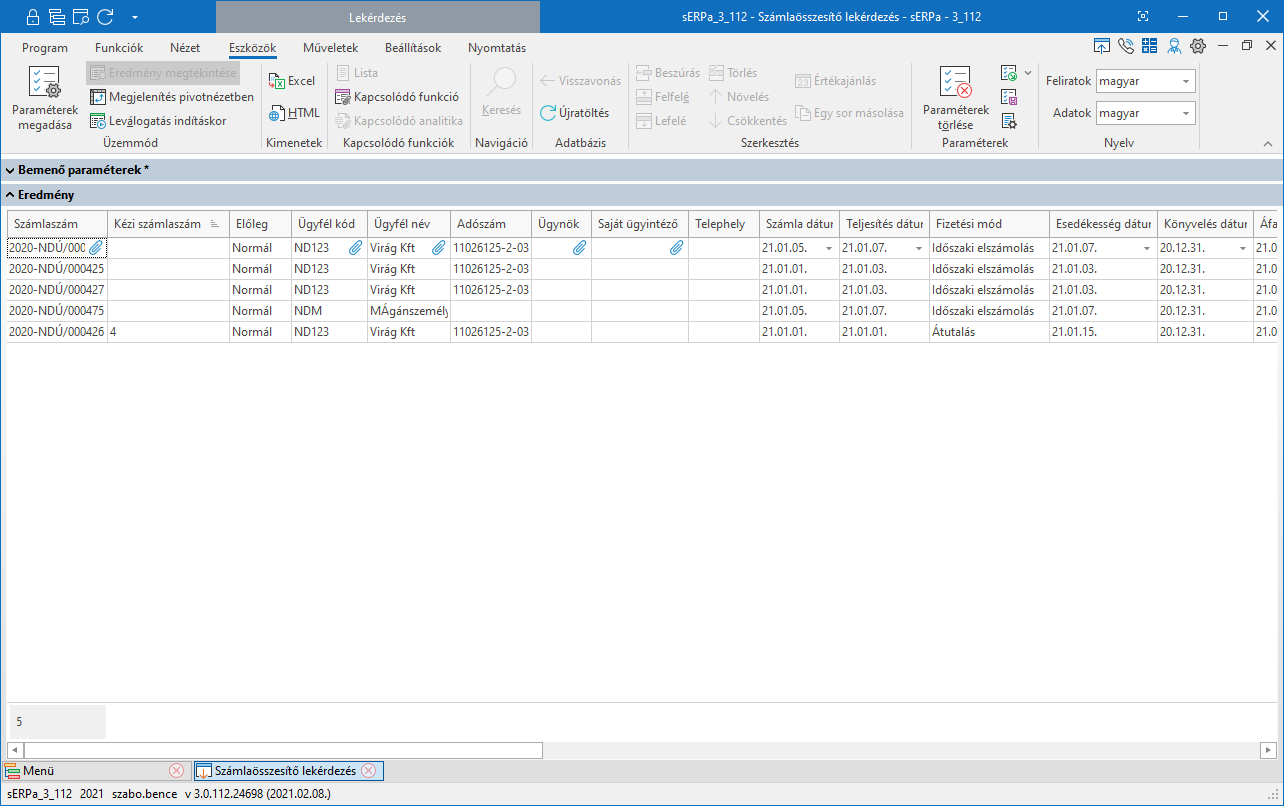Sort by the Ügyfél kód column header
1284x806 pixels.
327,224
